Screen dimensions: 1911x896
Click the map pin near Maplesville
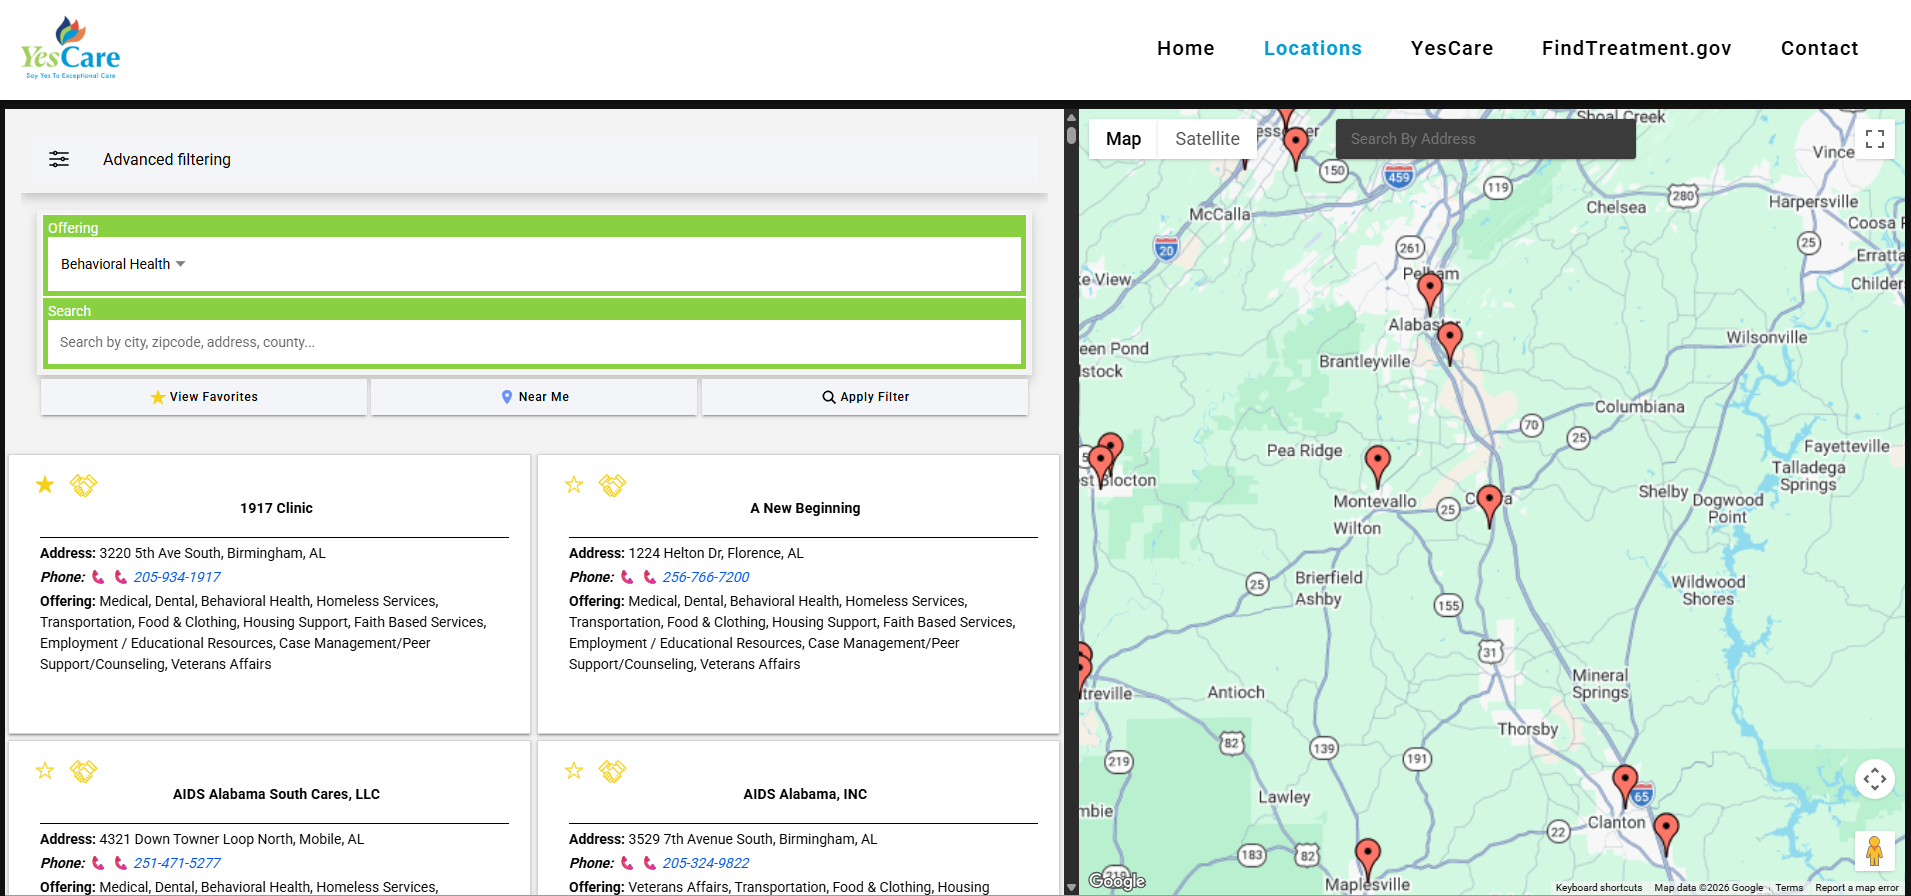coord(1367,858)
